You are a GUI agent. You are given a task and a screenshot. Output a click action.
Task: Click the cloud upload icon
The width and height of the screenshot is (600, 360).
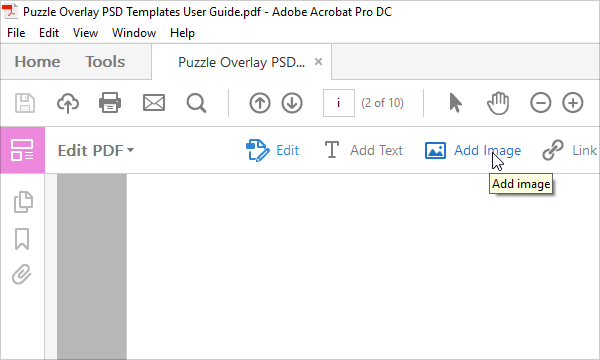(x=68, y=103)
